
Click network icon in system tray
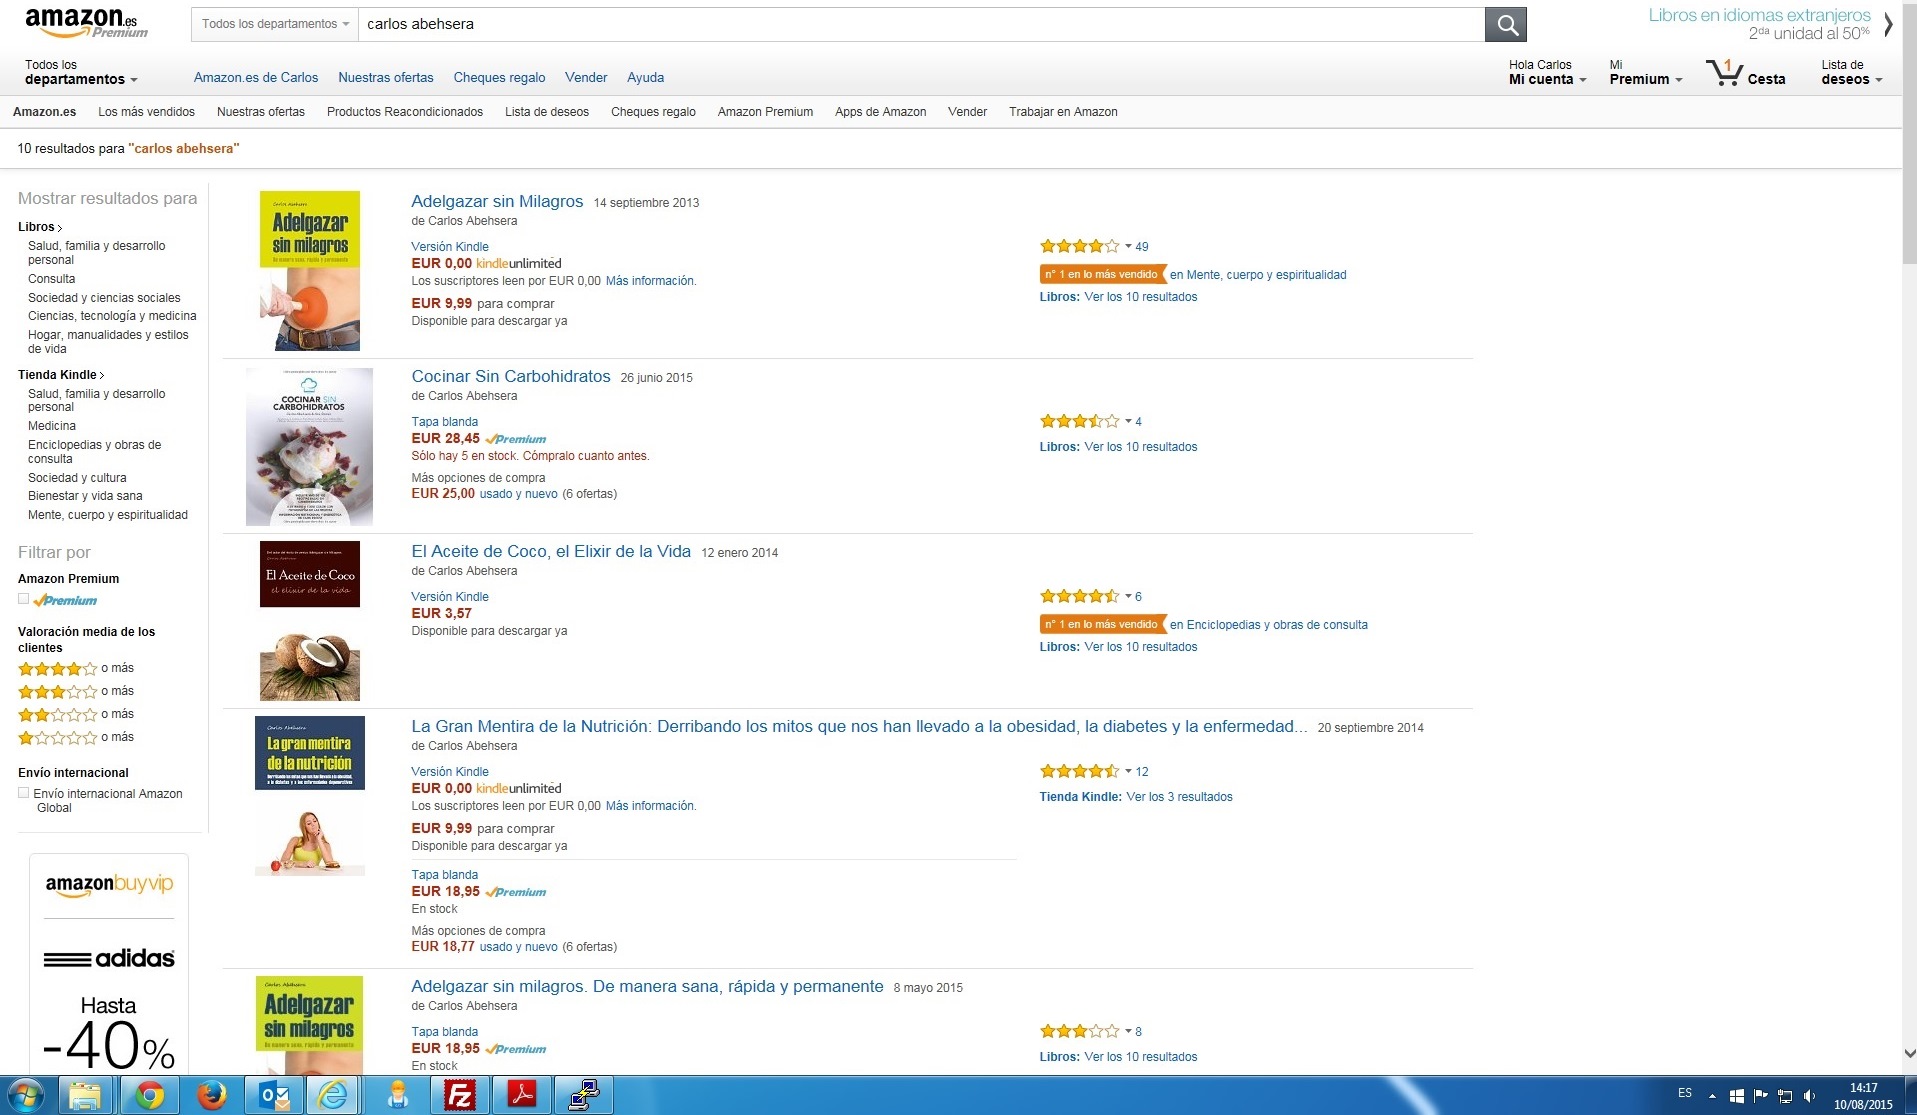(x=1784, y=1096)
